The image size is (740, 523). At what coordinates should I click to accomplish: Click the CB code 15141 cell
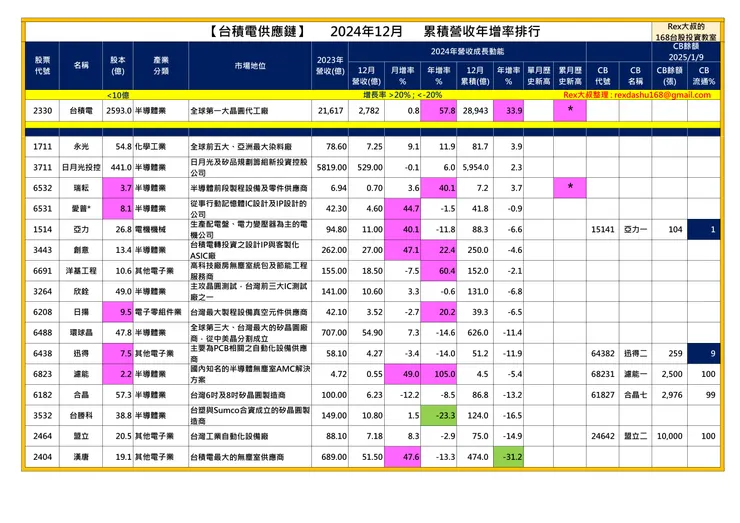603,229
